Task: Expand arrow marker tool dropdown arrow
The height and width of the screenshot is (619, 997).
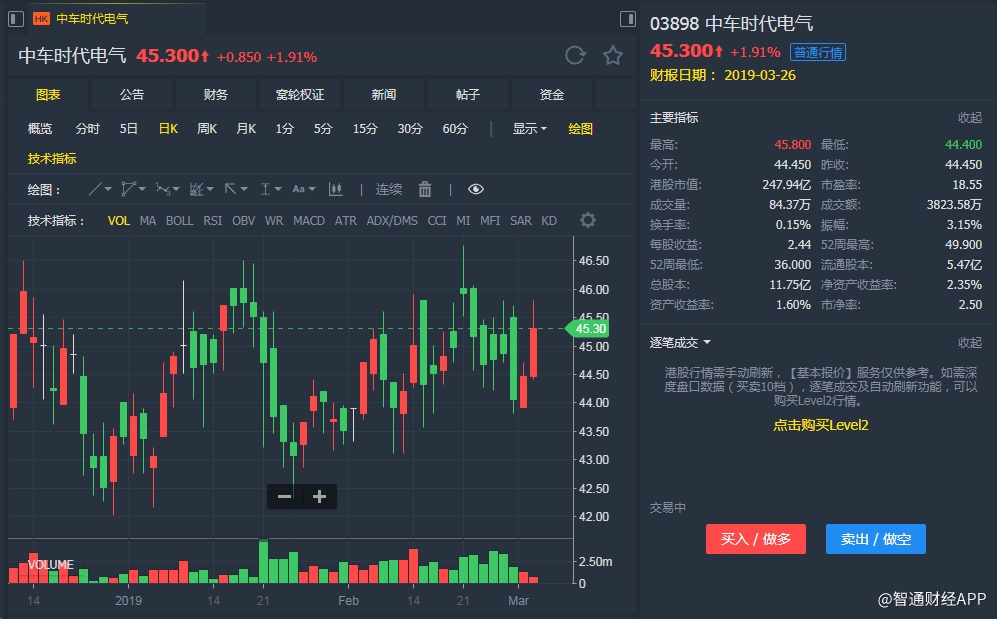Action: [244, 189]
